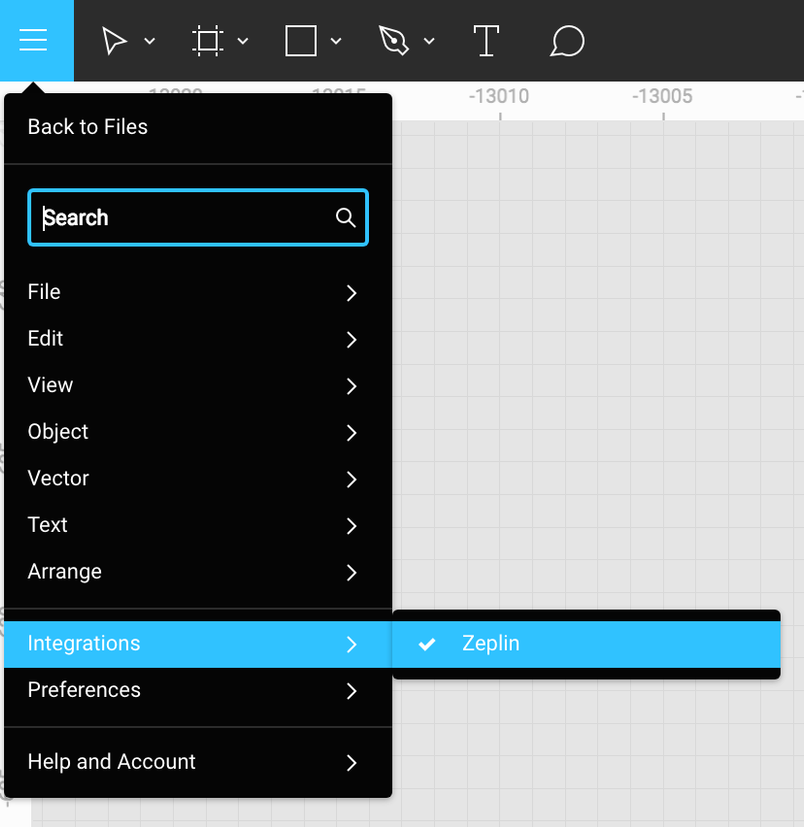Select the Comment tool
The height and width of the screenshot is (827, 804).
[567, 41]
